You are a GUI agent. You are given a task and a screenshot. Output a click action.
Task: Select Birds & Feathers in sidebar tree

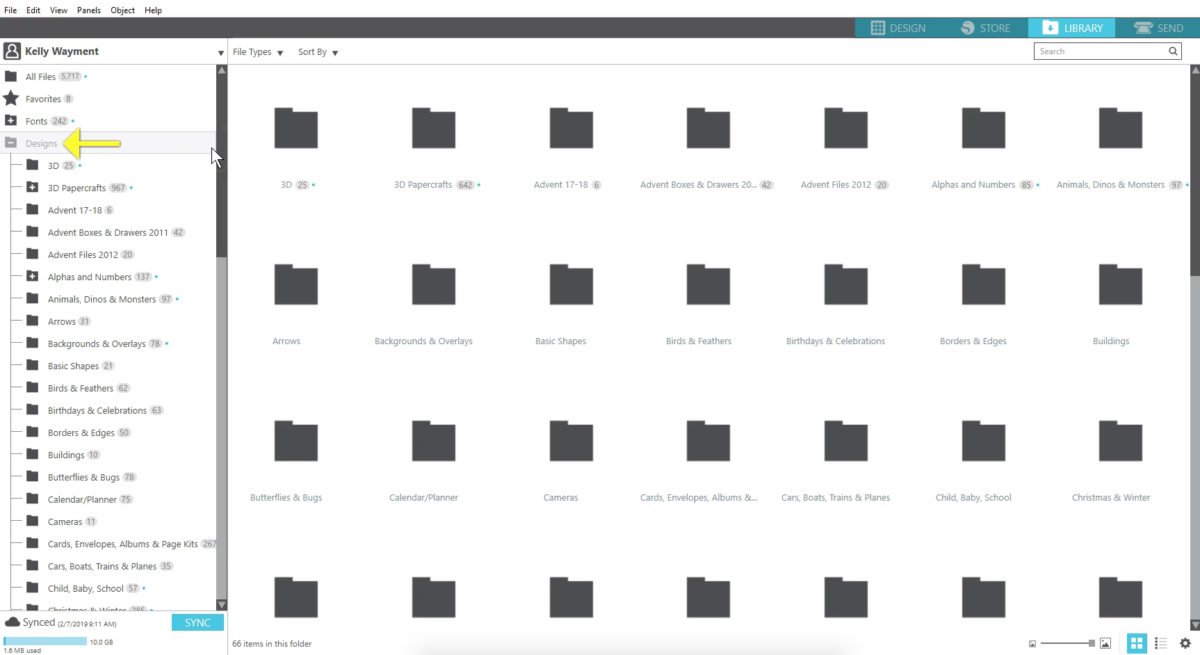80,388
